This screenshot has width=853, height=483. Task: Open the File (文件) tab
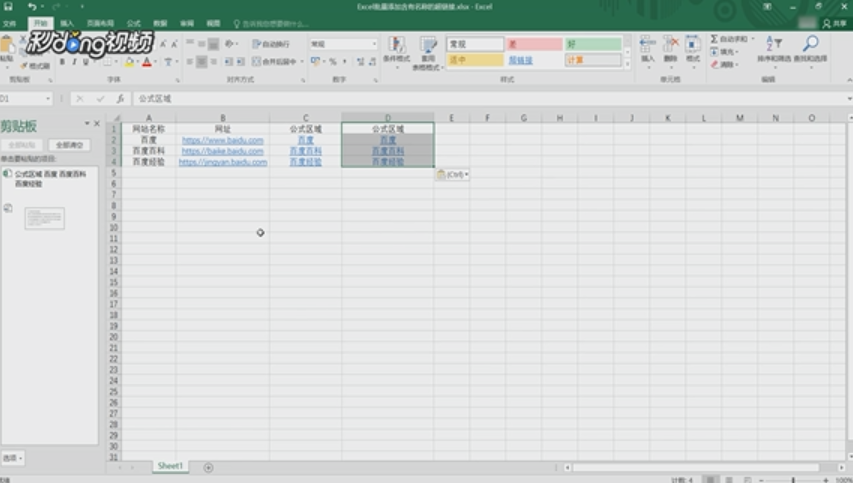pos(10,23)
